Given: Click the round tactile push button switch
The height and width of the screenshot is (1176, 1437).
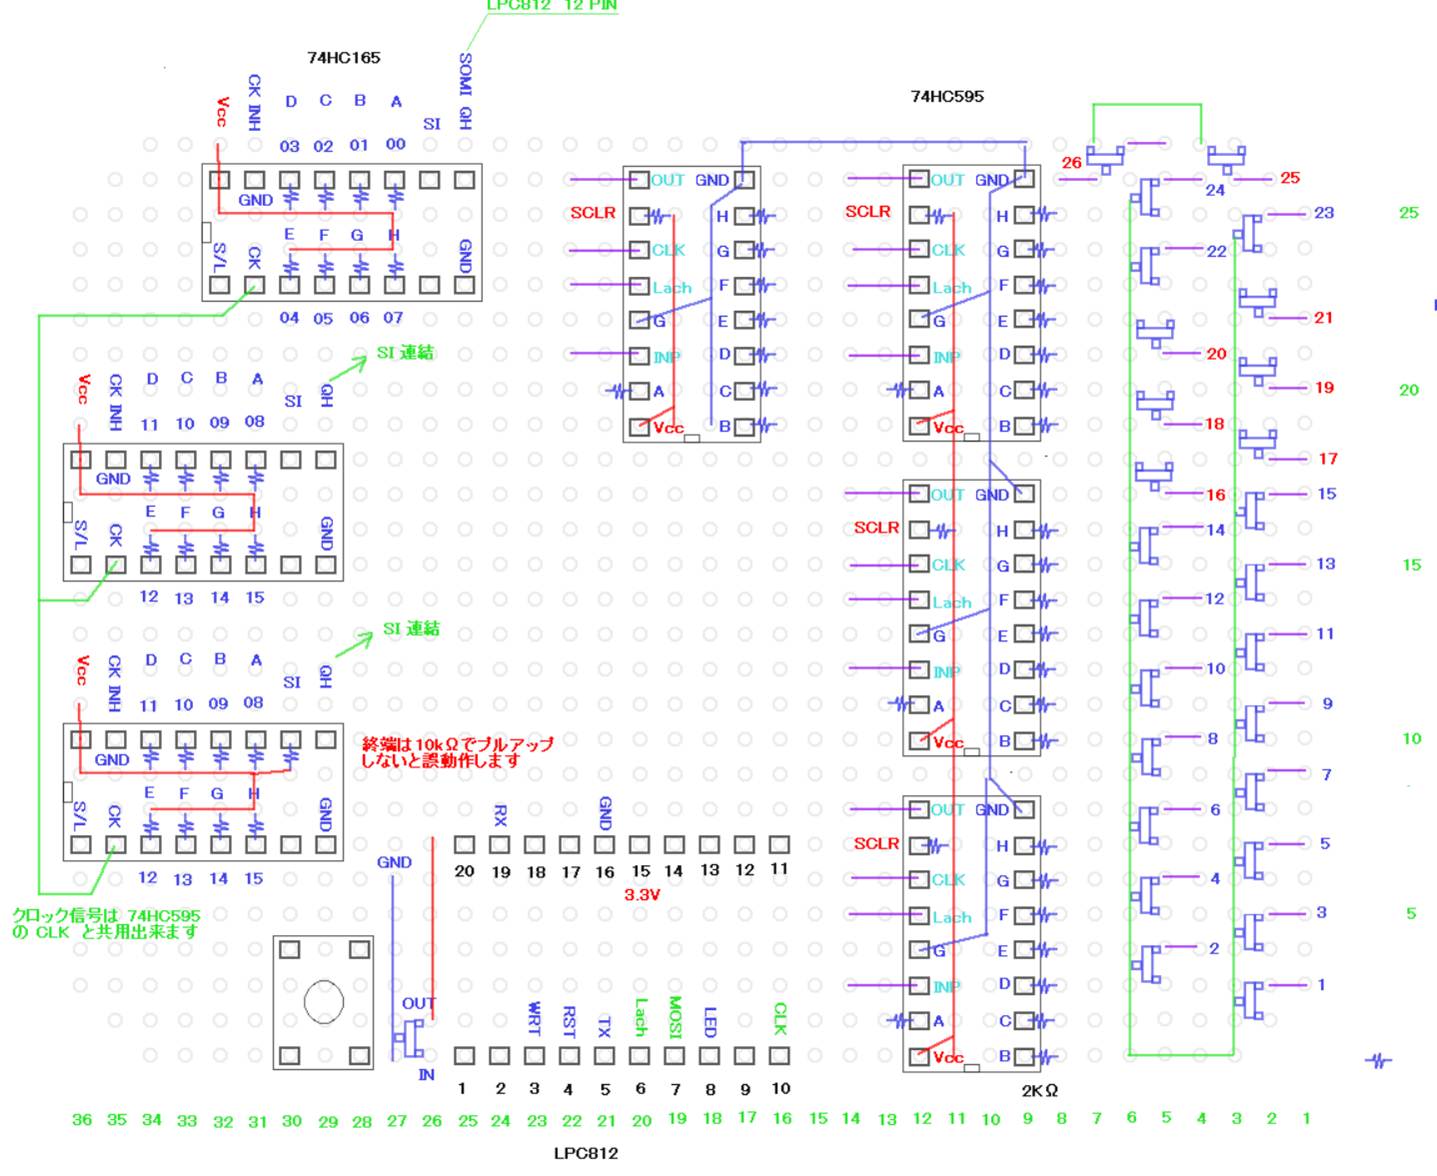Looking at the screenshot, I should pos(323,1001).
